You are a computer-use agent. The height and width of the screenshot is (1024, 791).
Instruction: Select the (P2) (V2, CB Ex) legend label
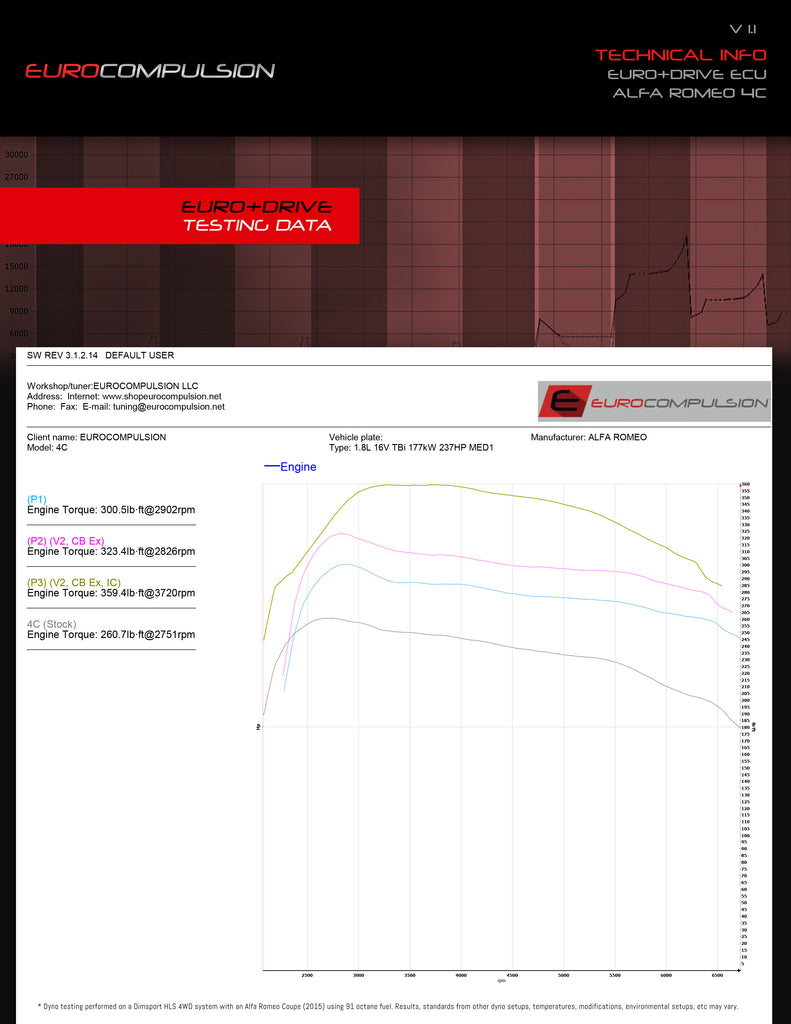click(x=65, y=540)
